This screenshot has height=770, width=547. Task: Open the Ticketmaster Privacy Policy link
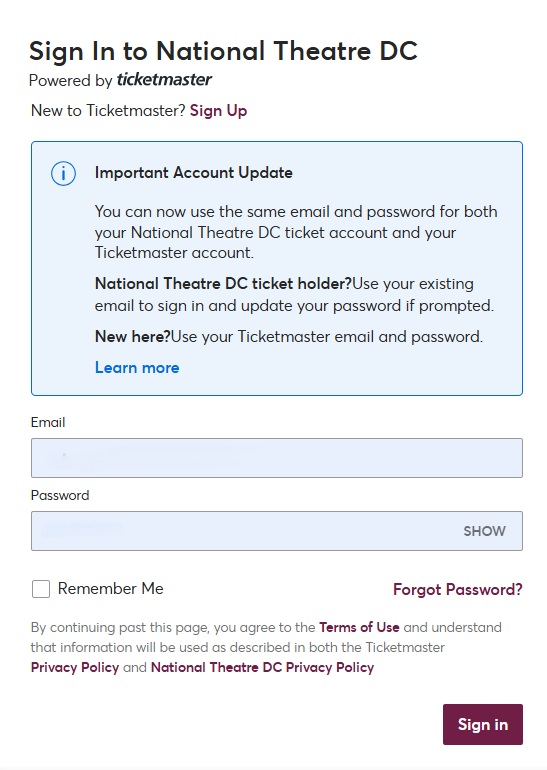pos(75,667)
